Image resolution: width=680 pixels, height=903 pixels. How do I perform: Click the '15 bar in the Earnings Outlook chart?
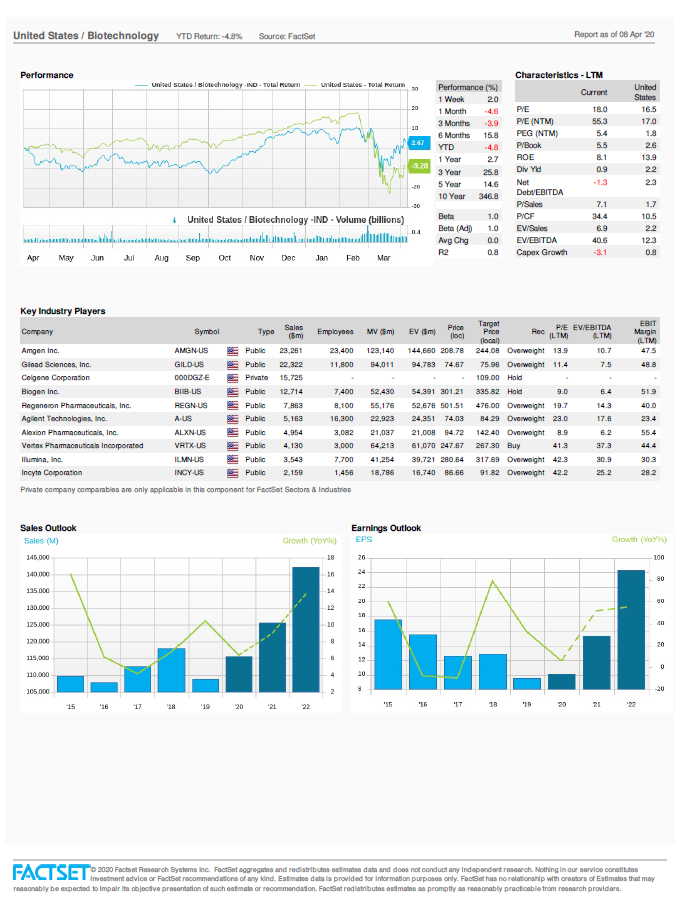[388, 654]
